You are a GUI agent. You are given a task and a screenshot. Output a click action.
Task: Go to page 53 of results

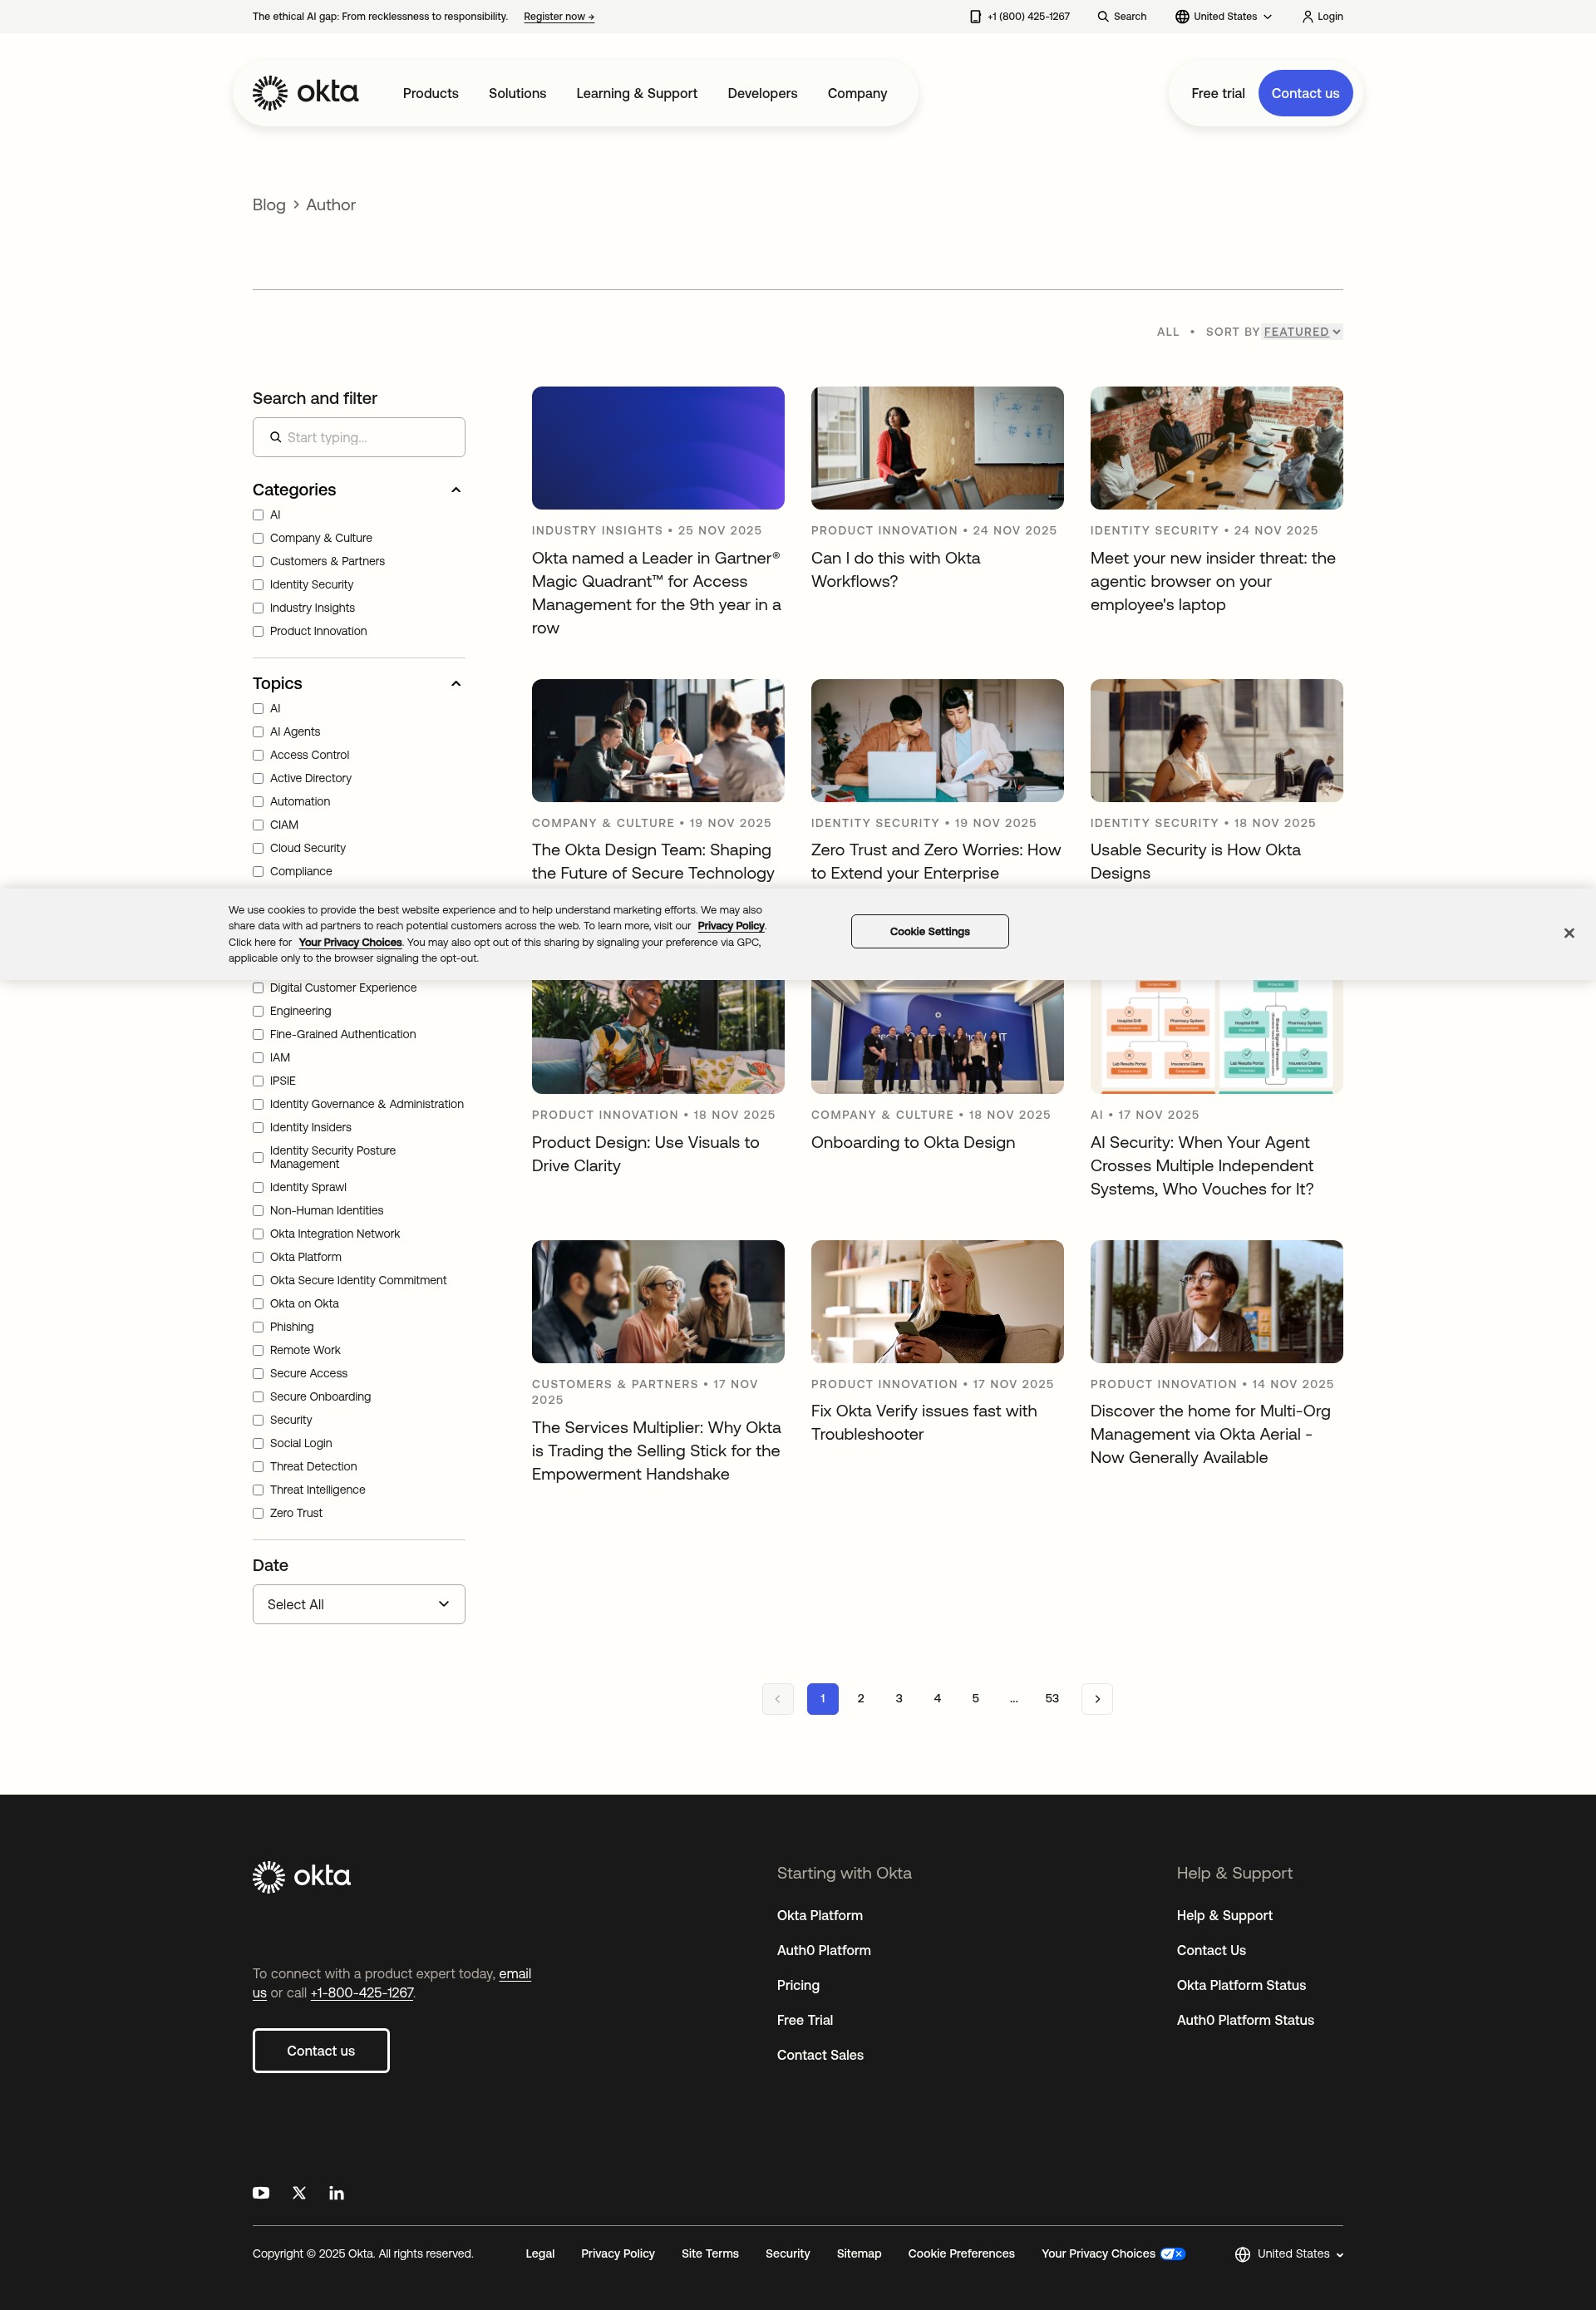1052,1699
